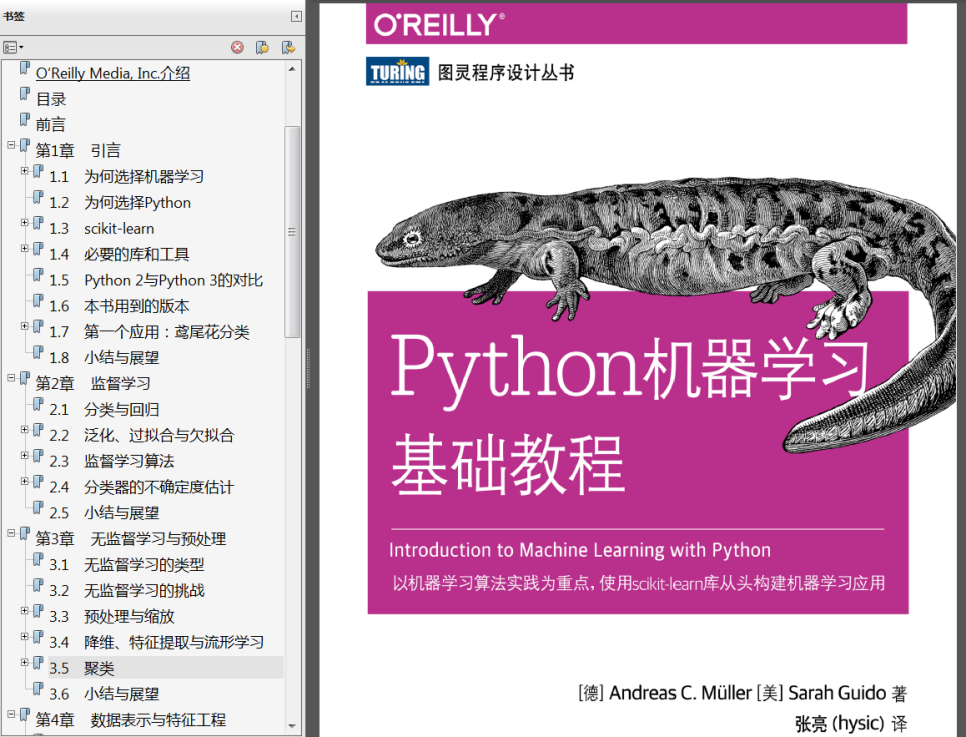Expand section 3.5 聚类
Viewport: 966px width, 737px height.
[x=25, y=663]
